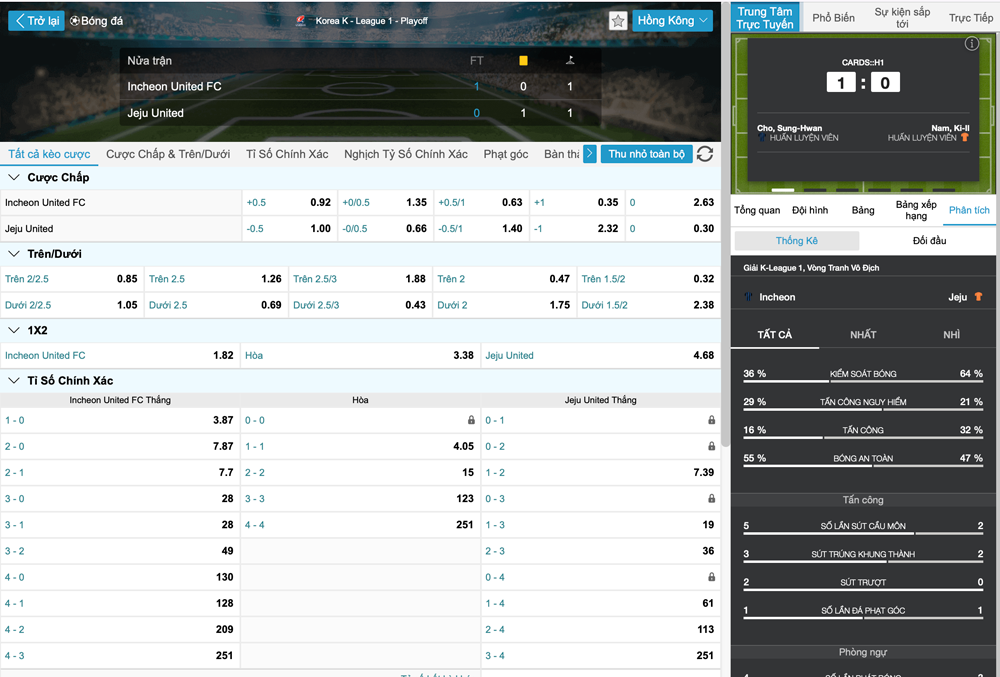The height and width of the screenshot is (677, 1000).
Task: Open the Tỉ Số Chính Xác filter tab
Action: coord(287,154)
